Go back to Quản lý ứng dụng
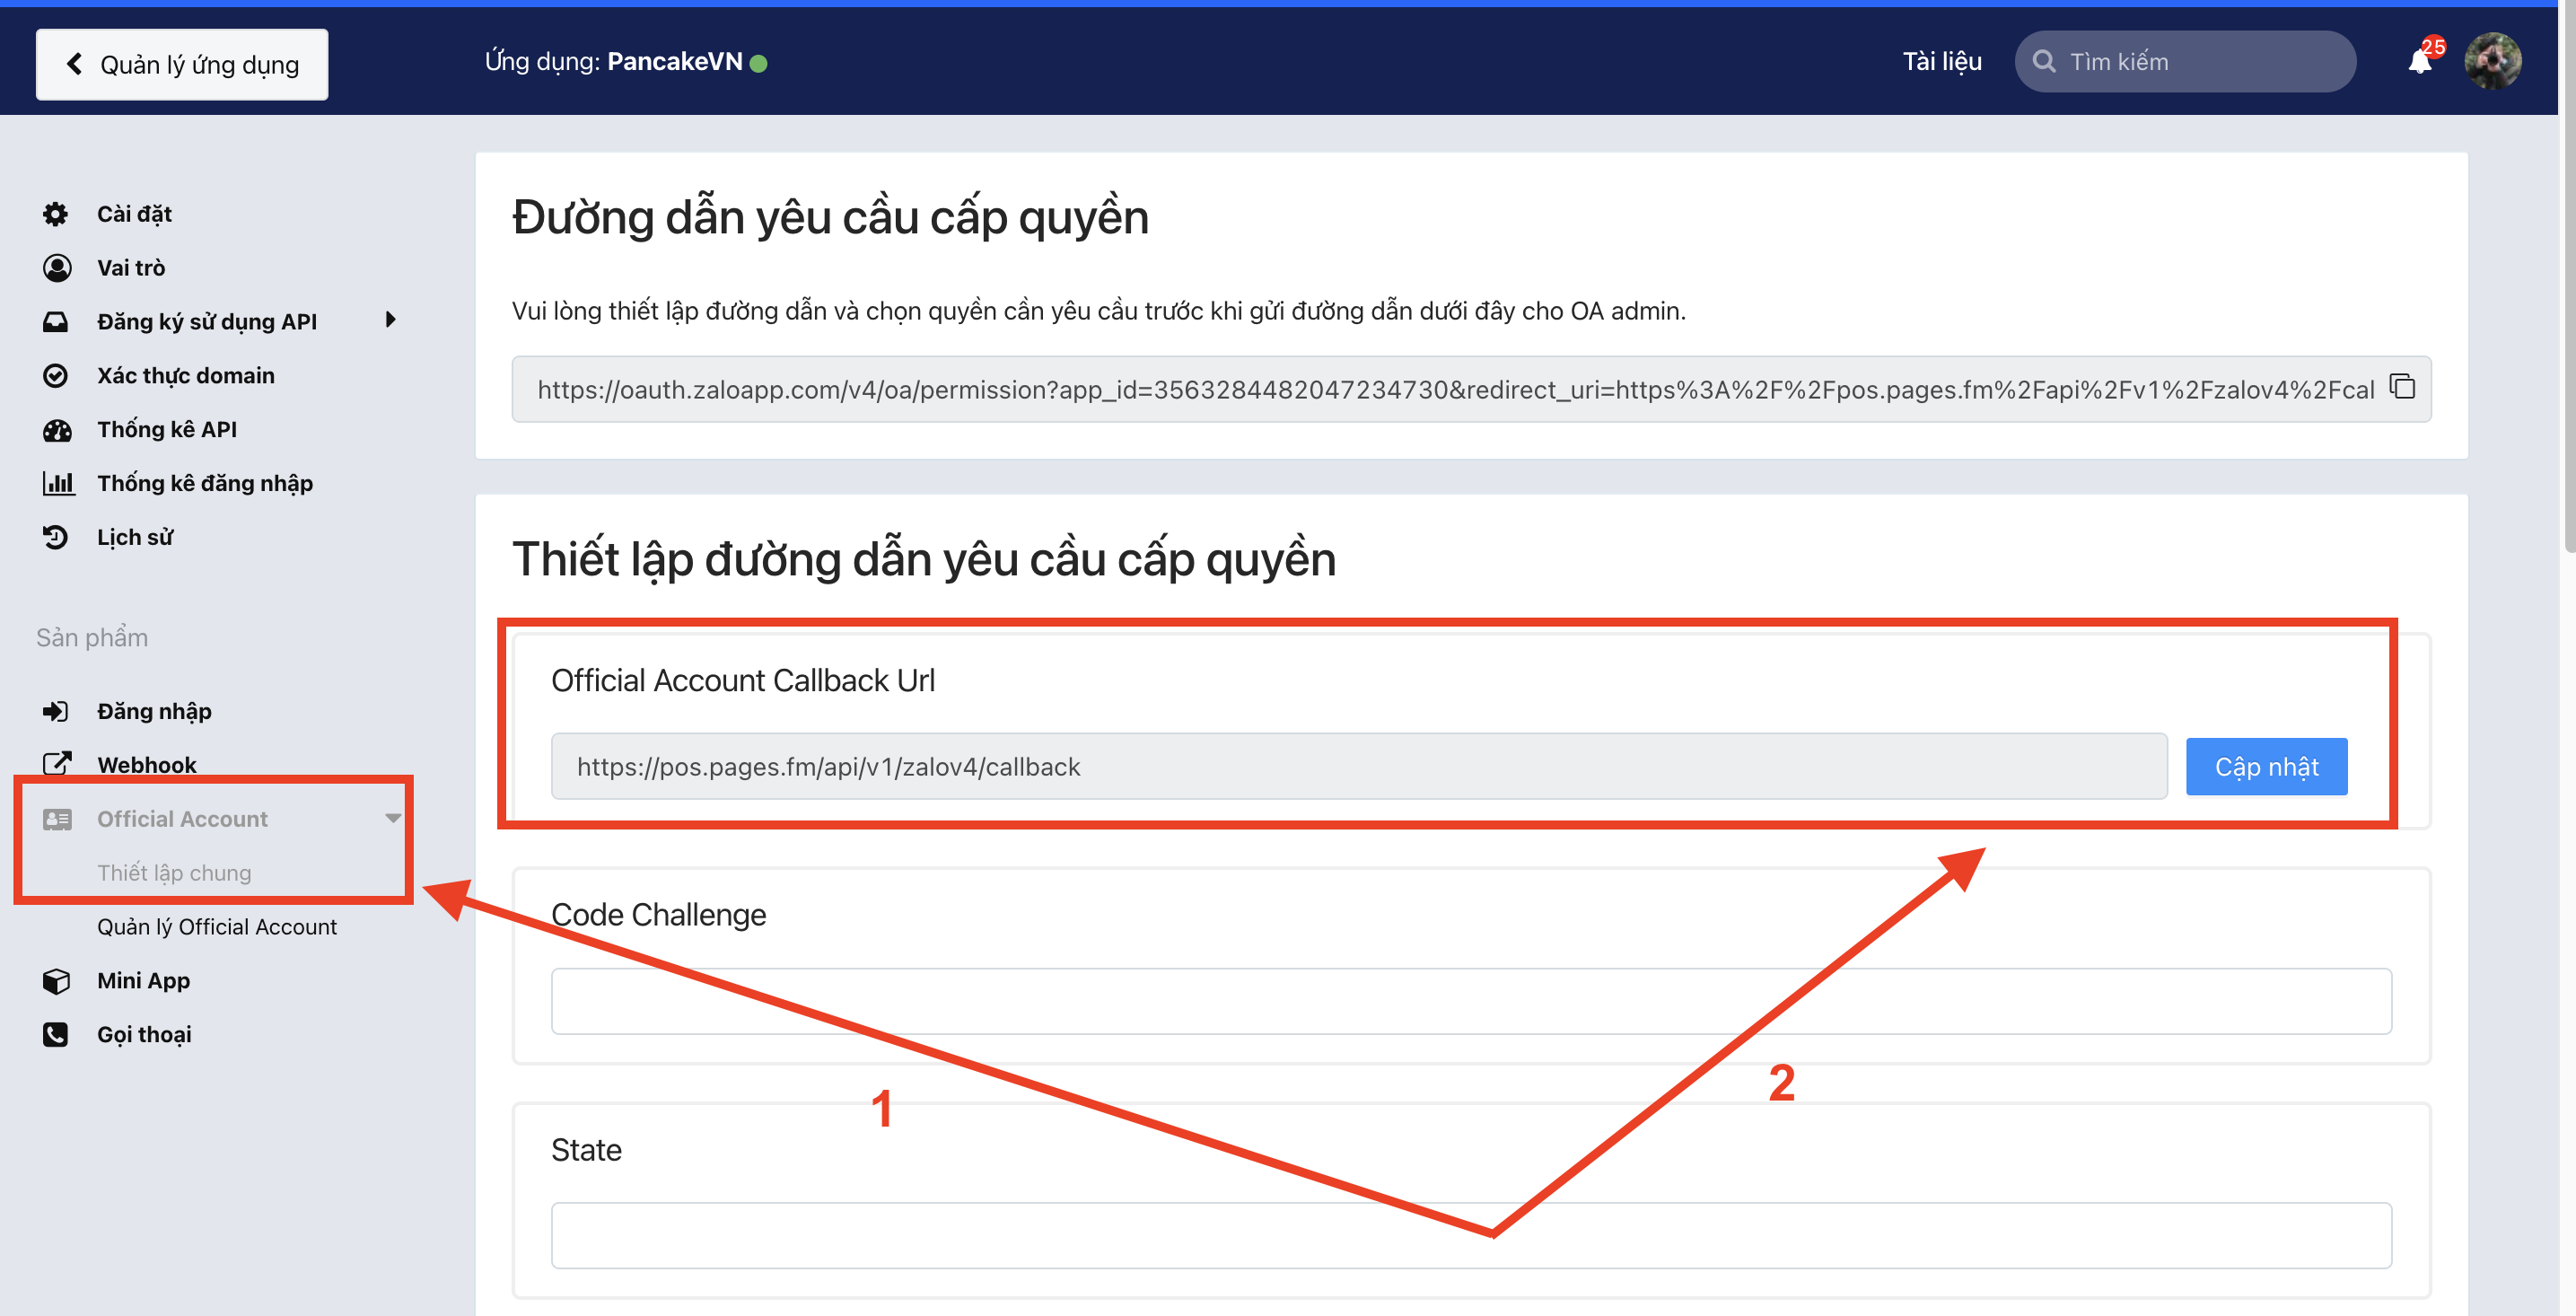 coord(182,65)
